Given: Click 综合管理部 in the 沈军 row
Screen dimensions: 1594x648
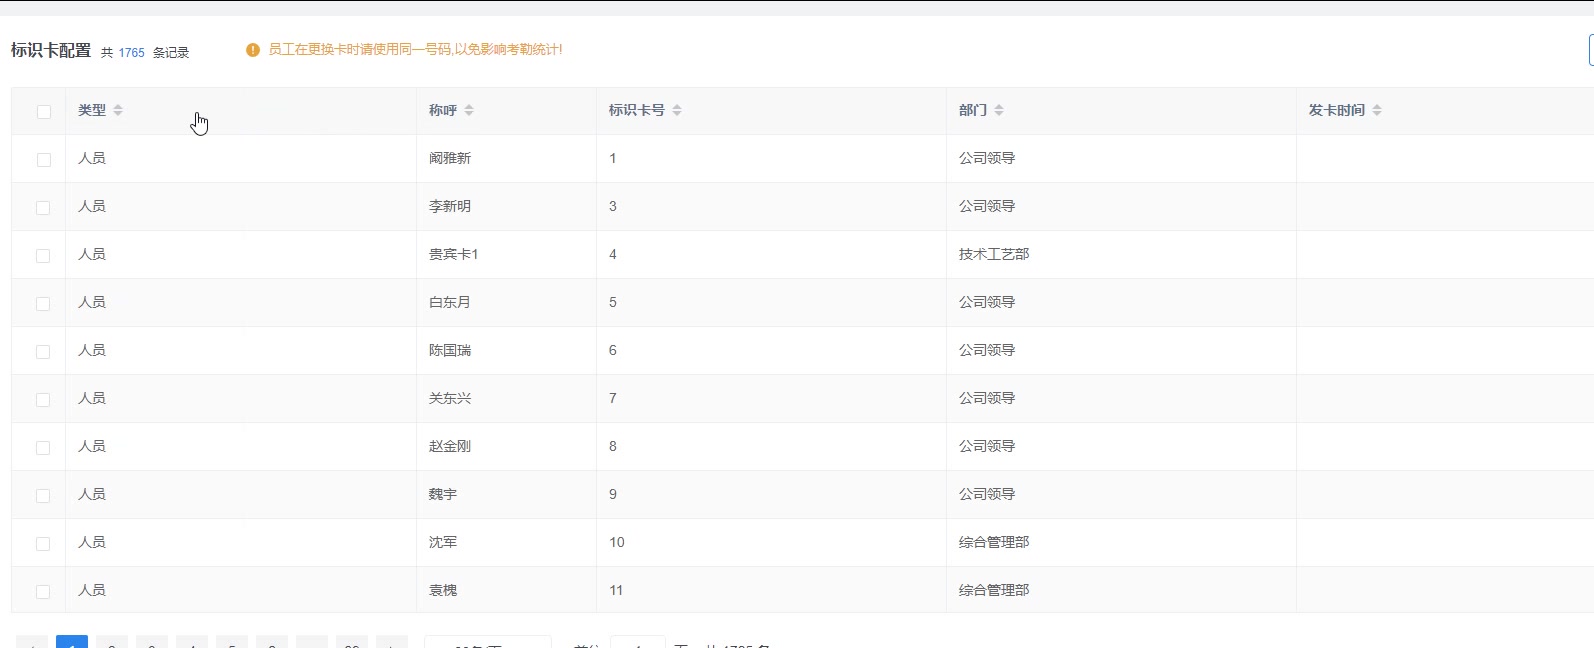Looking at the screenshot, I should (994, 542).
